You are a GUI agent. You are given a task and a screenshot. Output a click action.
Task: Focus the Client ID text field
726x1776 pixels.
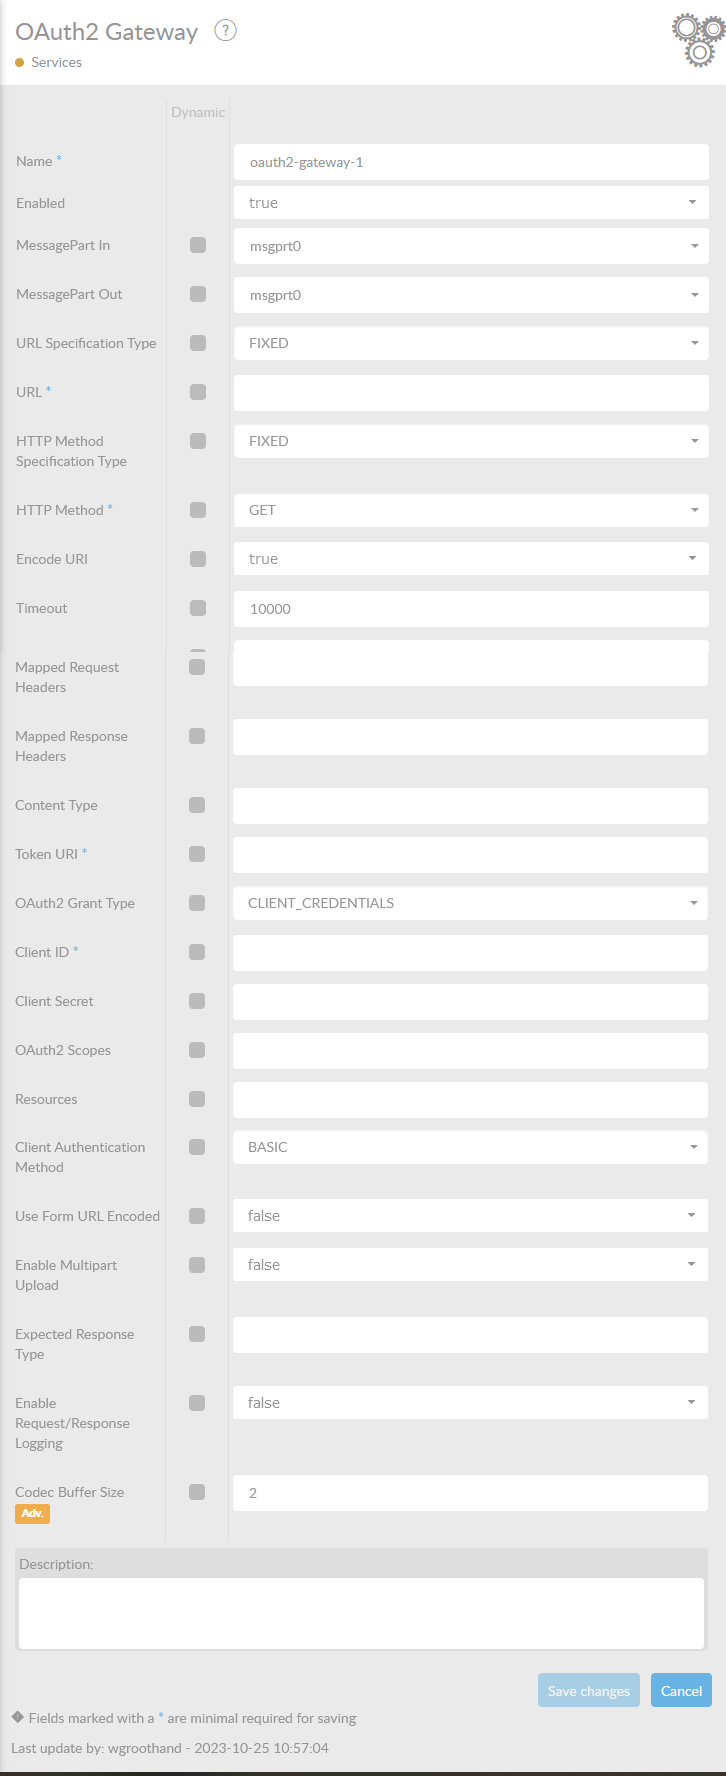(470, 952)
